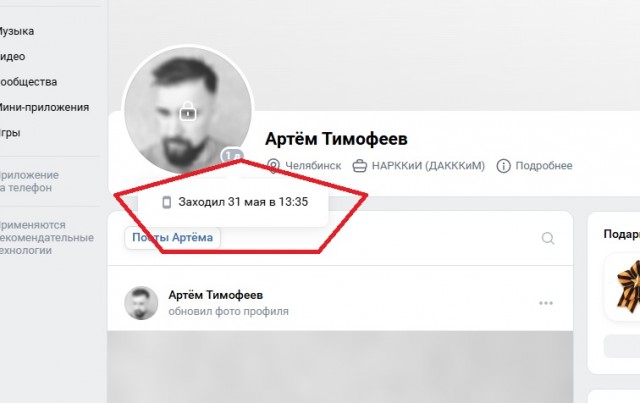
Task: Click the info icon near Подробнее
Action: (x=503, y=166)
